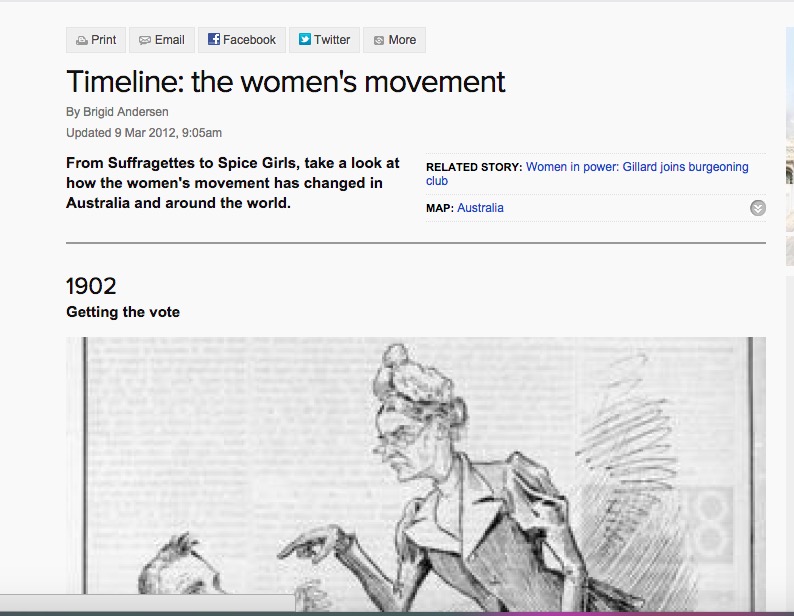Expand the map with the chevron icon
Image resolution: width=794 pixels, height=616 pixels.
tap(758, 208)
